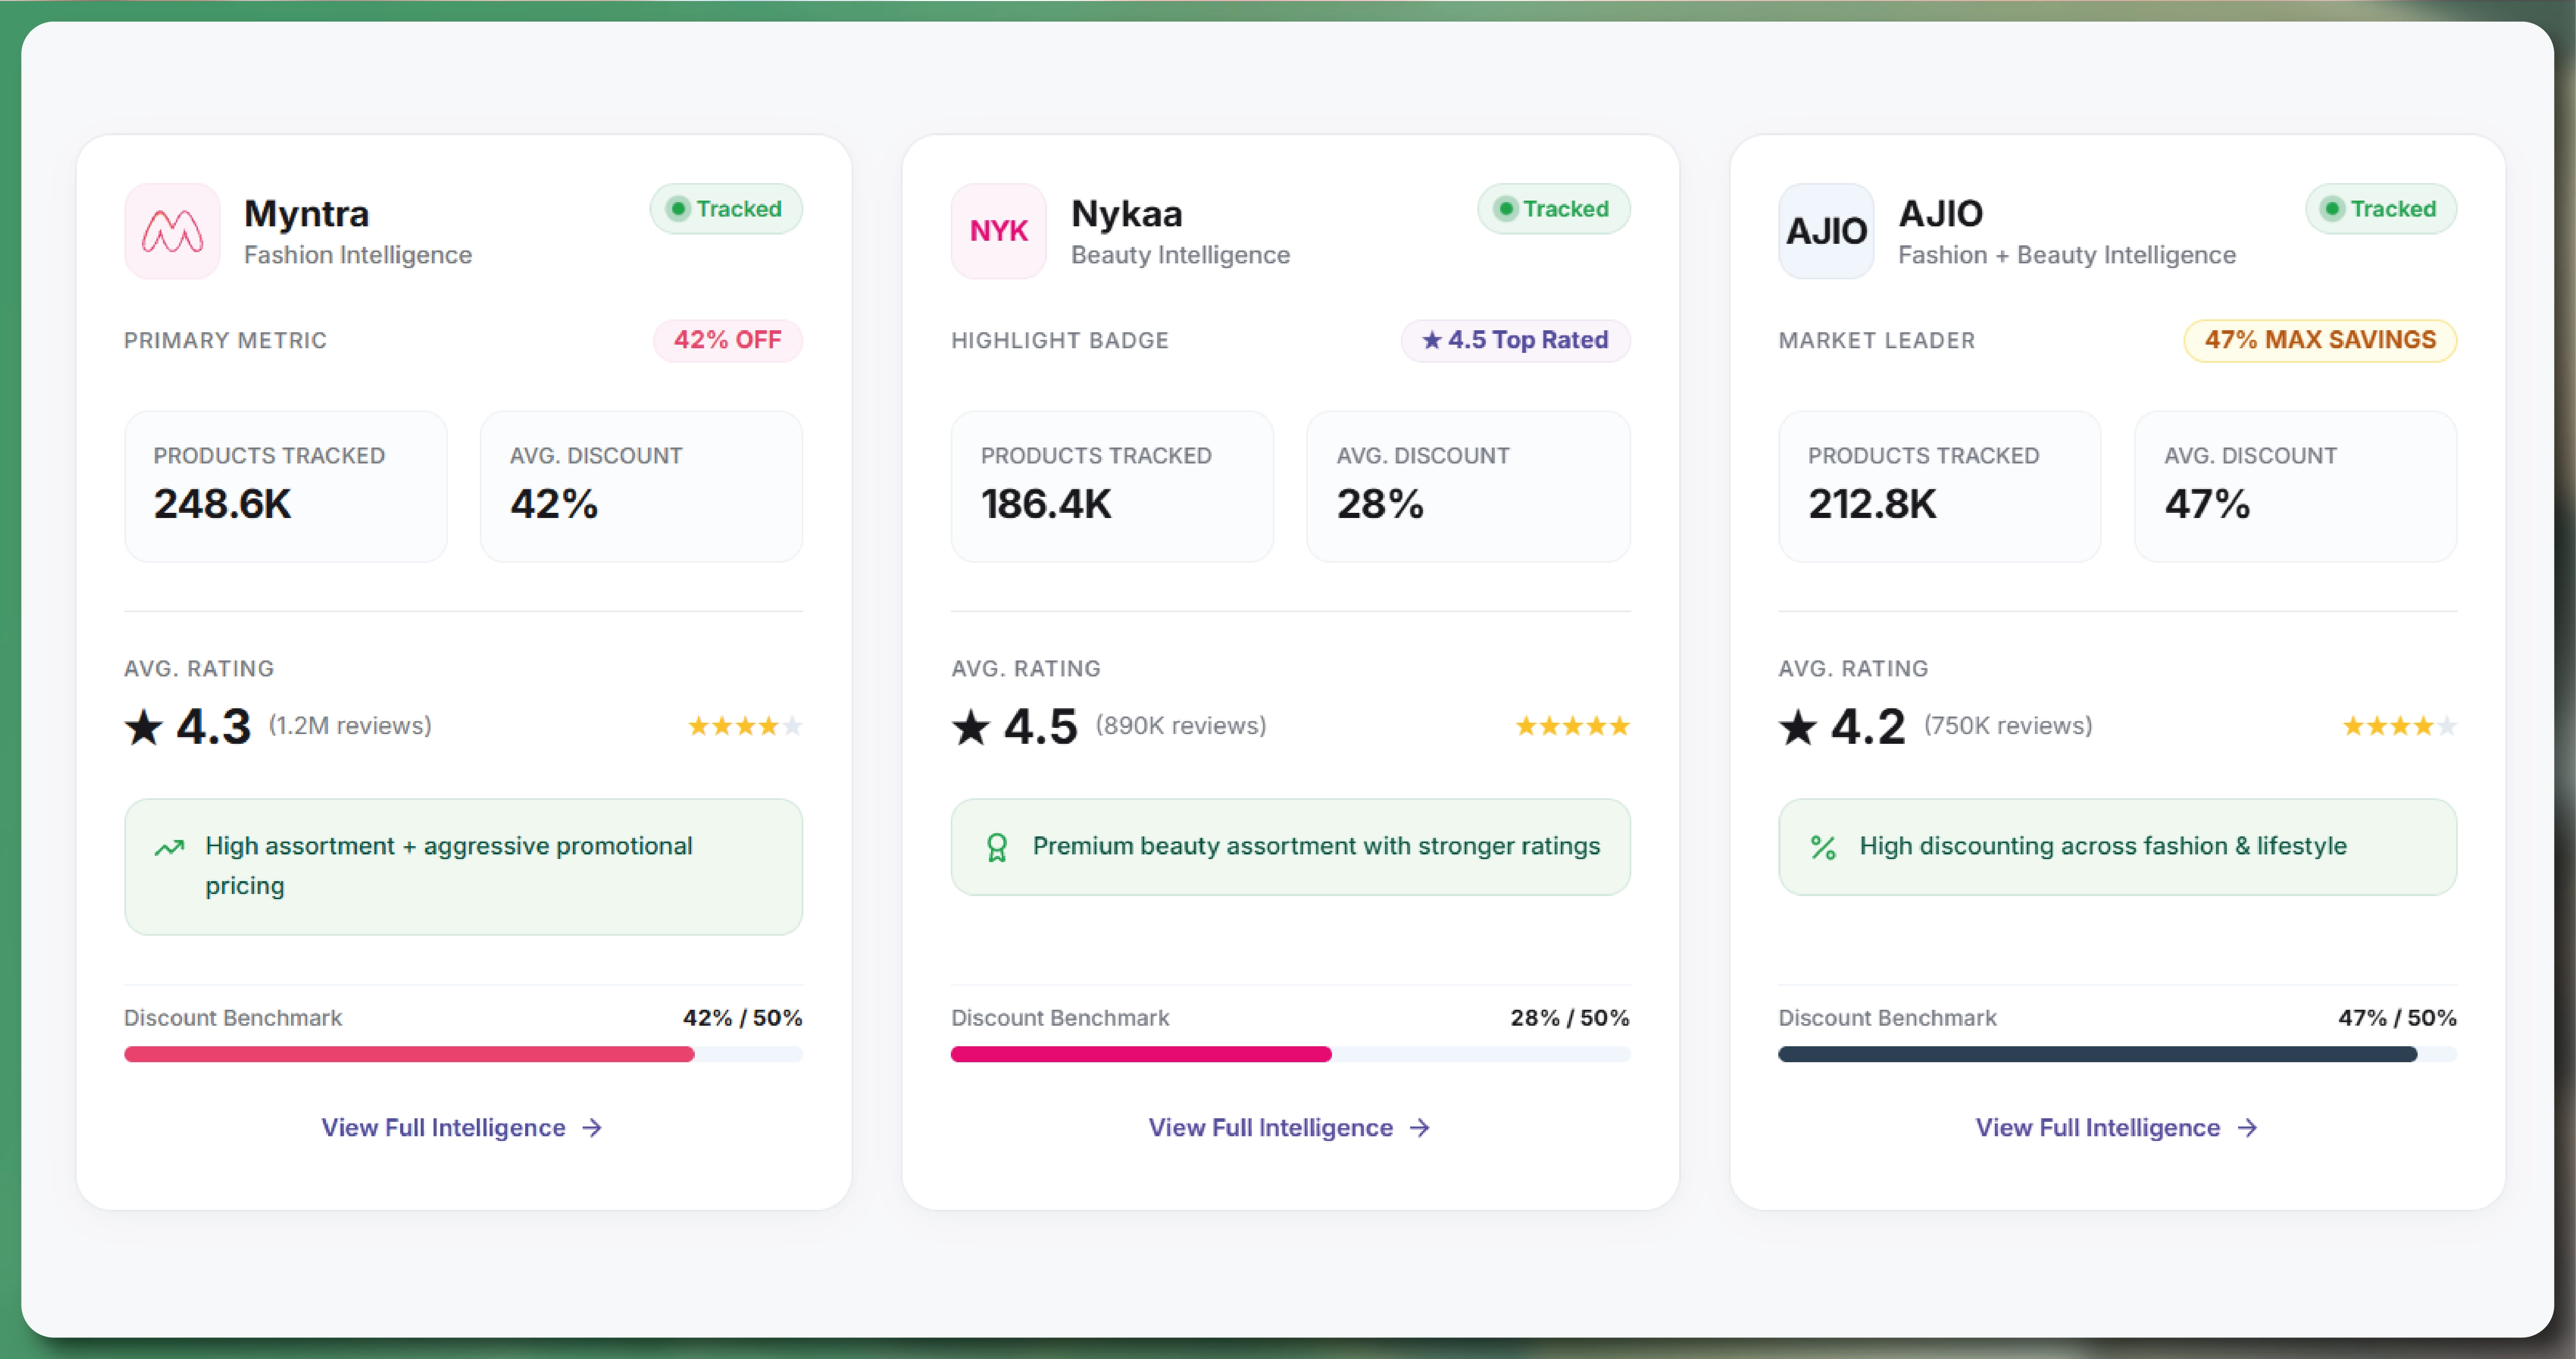
Task: Click the '47% / 50%' benchmark value
Action: click(x=2398, y=1018)
